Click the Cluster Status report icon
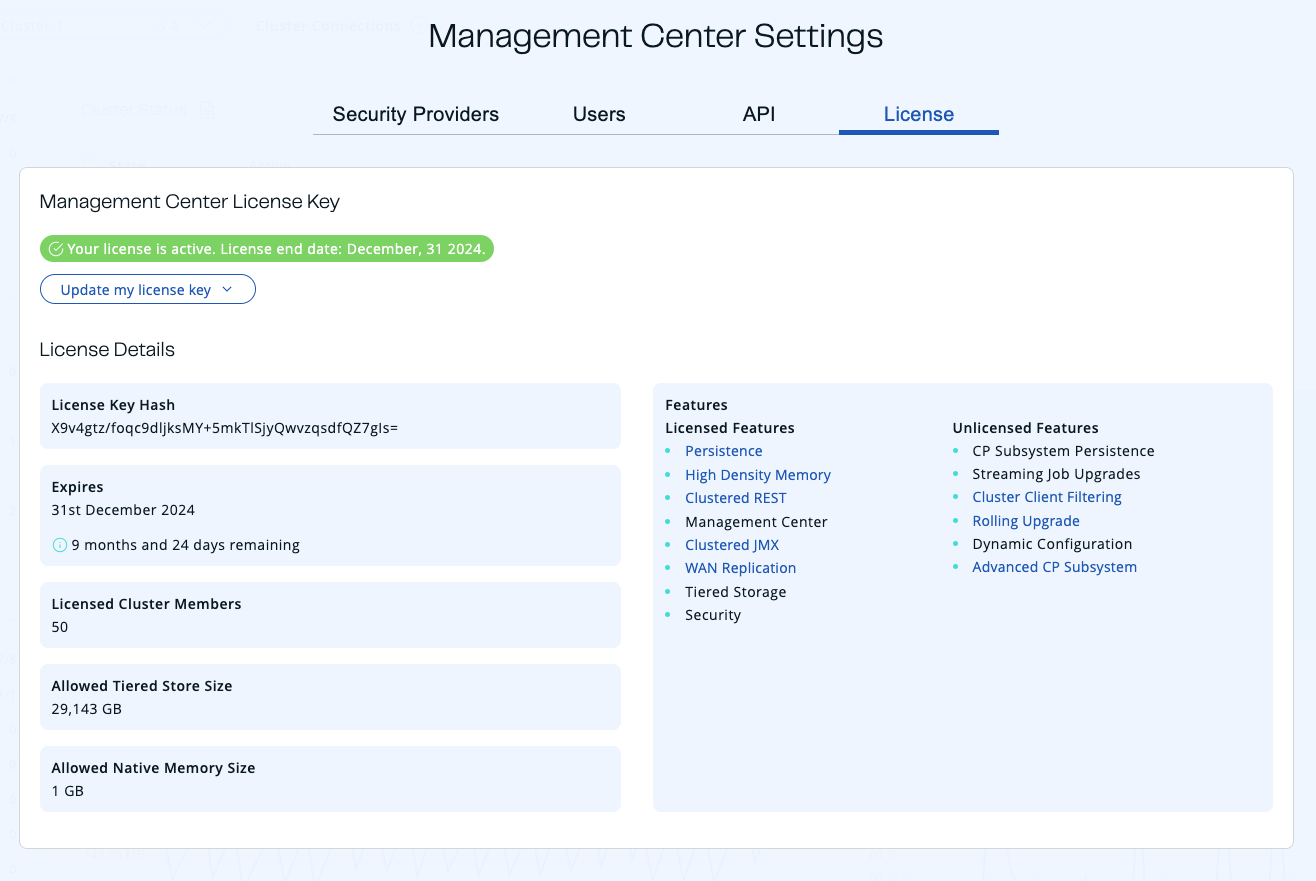The image size is (1316, 881). tap(207, 109)
